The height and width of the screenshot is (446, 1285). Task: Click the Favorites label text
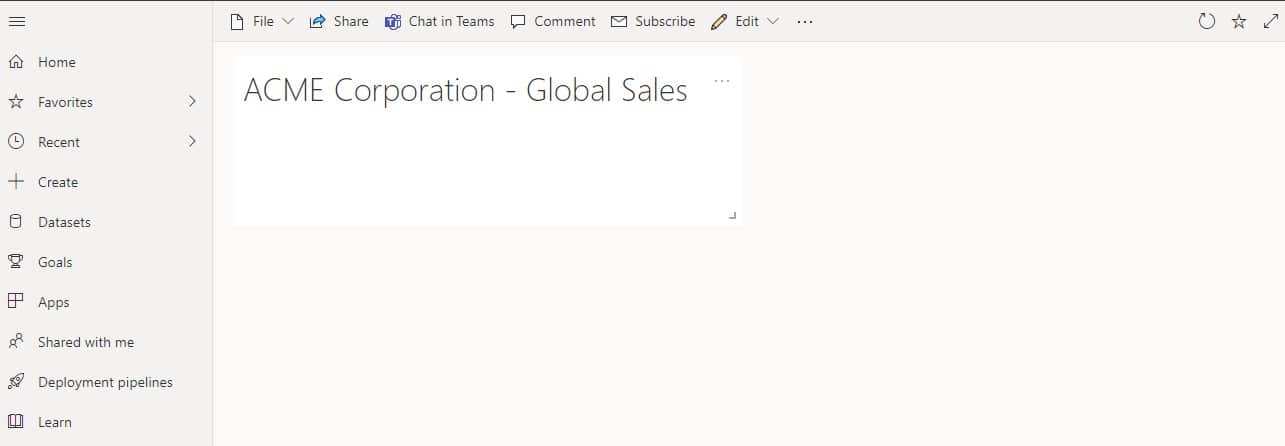[x=65, y=102]
